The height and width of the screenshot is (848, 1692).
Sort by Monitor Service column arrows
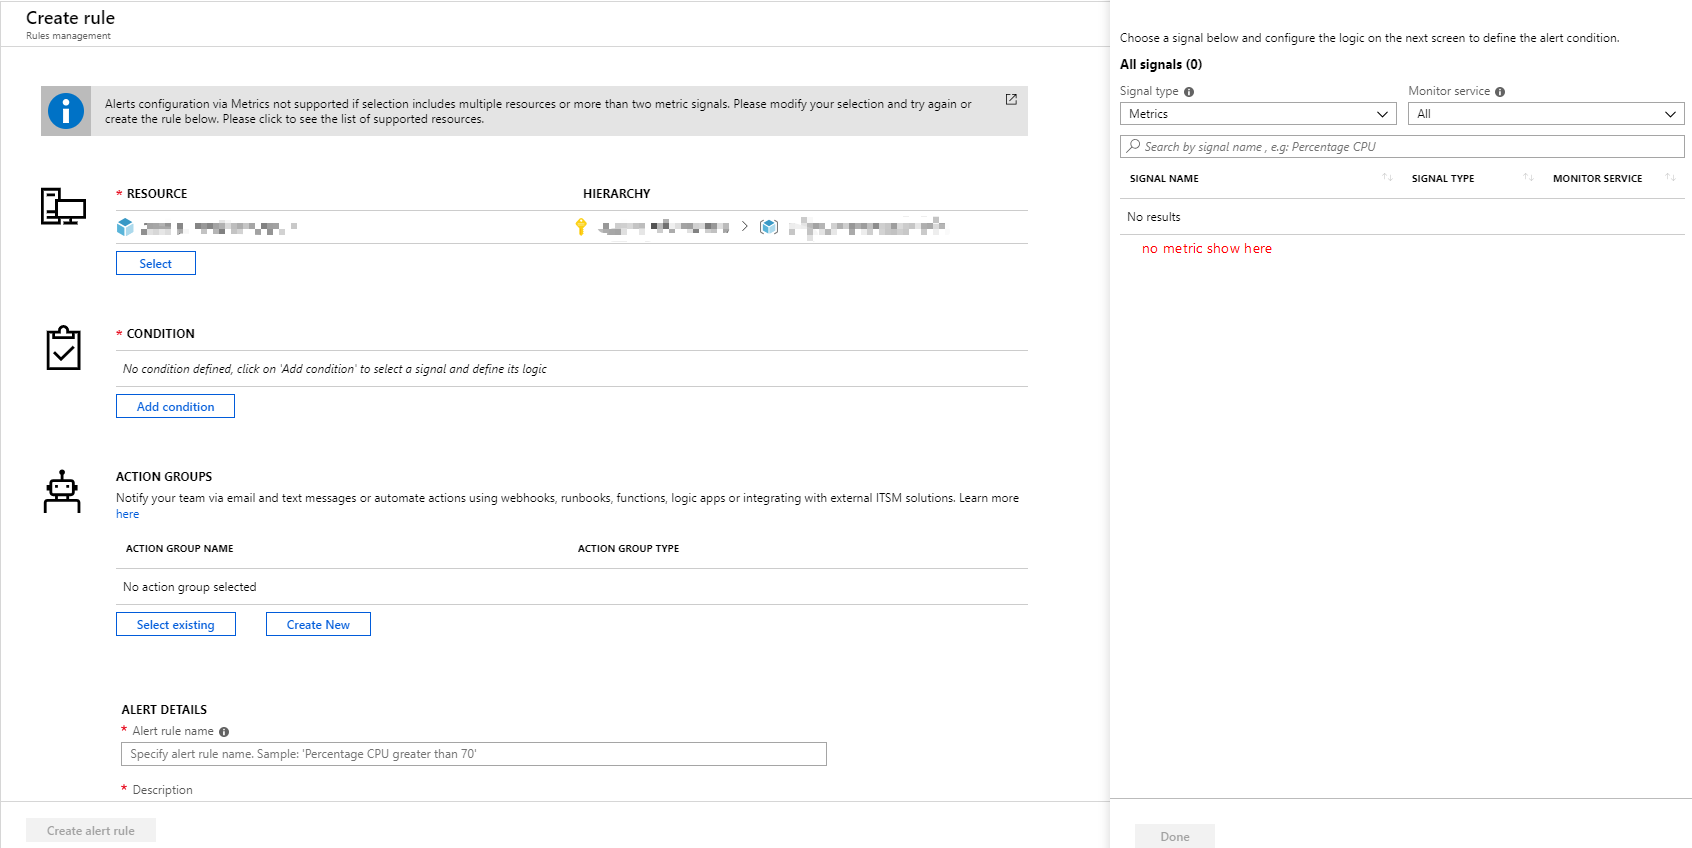click(x=1670, y=178)
